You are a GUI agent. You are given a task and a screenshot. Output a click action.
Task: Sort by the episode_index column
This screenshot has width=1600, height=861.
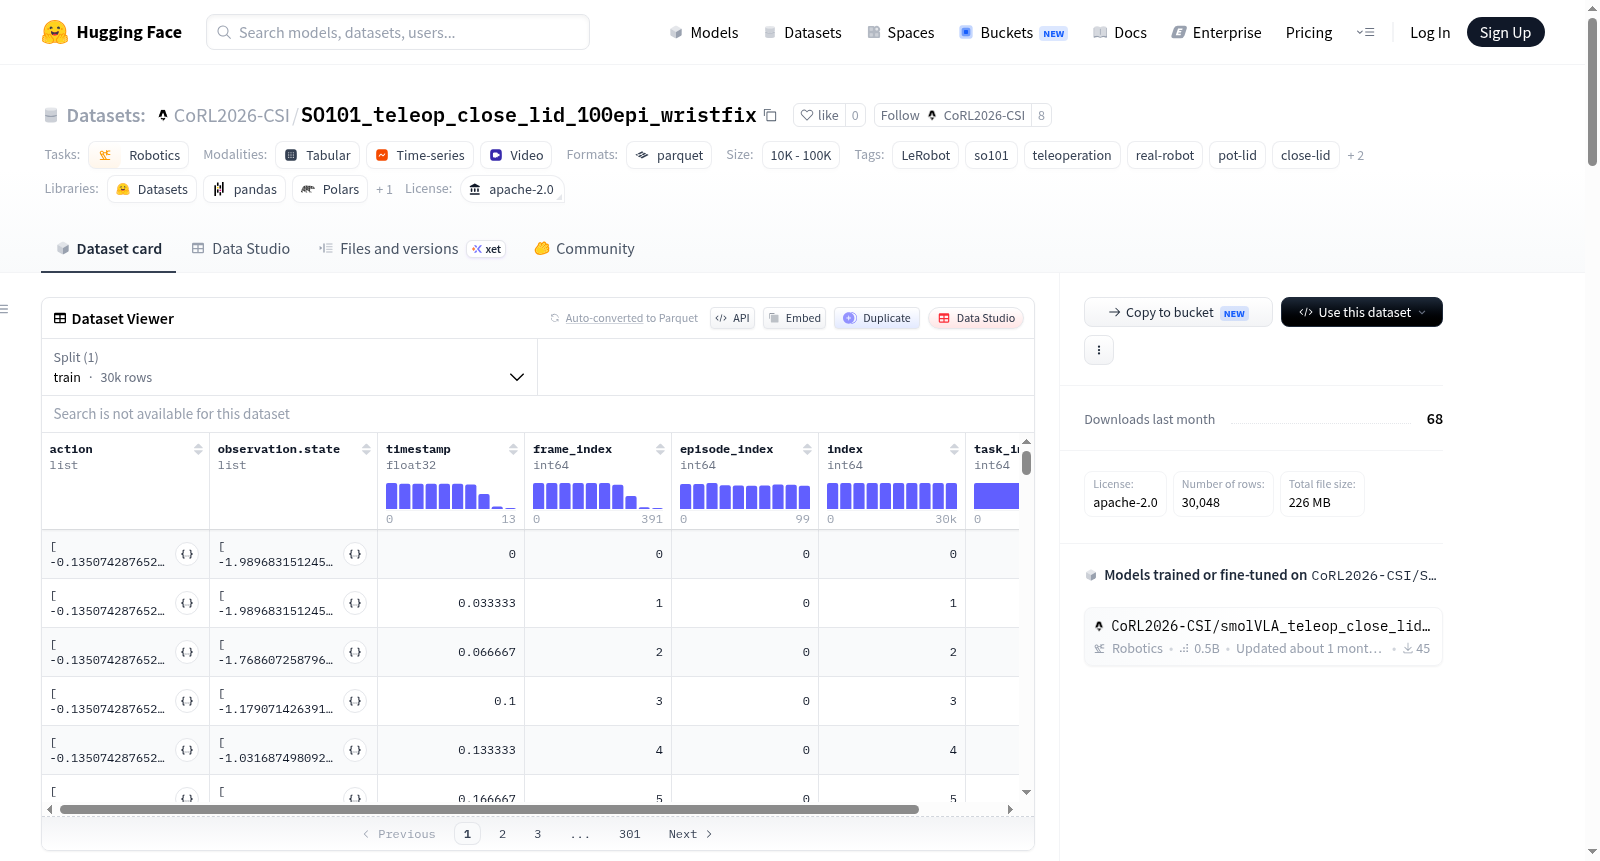tap(807, 449)
